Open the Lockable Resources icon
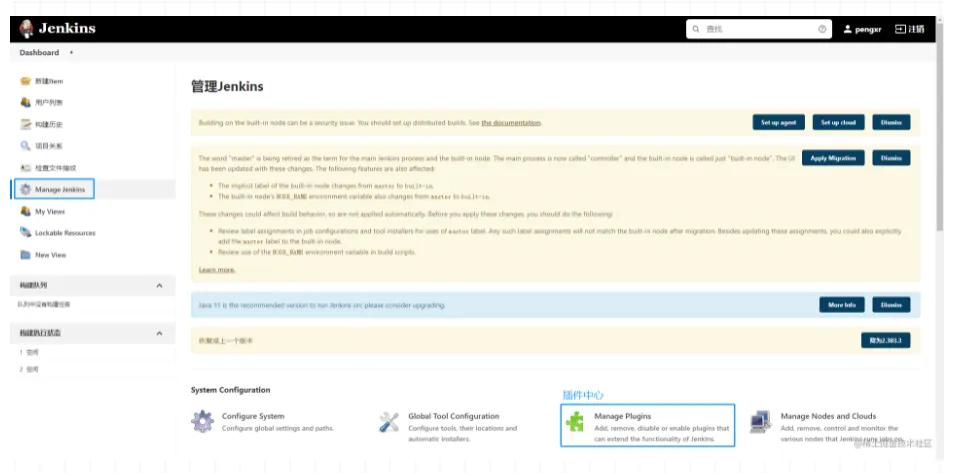 (25, 233)
